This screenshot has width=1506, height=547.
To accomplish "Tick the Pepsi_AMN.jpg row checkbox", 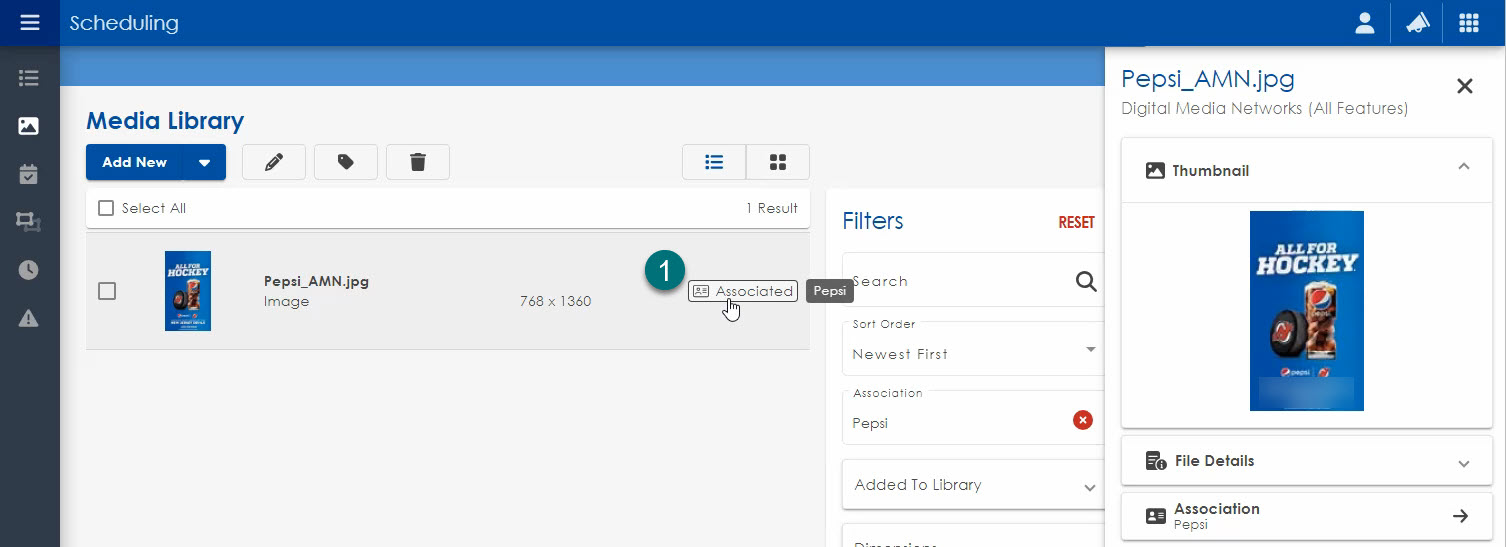I will pyautogui.click(x=107, y=291).
